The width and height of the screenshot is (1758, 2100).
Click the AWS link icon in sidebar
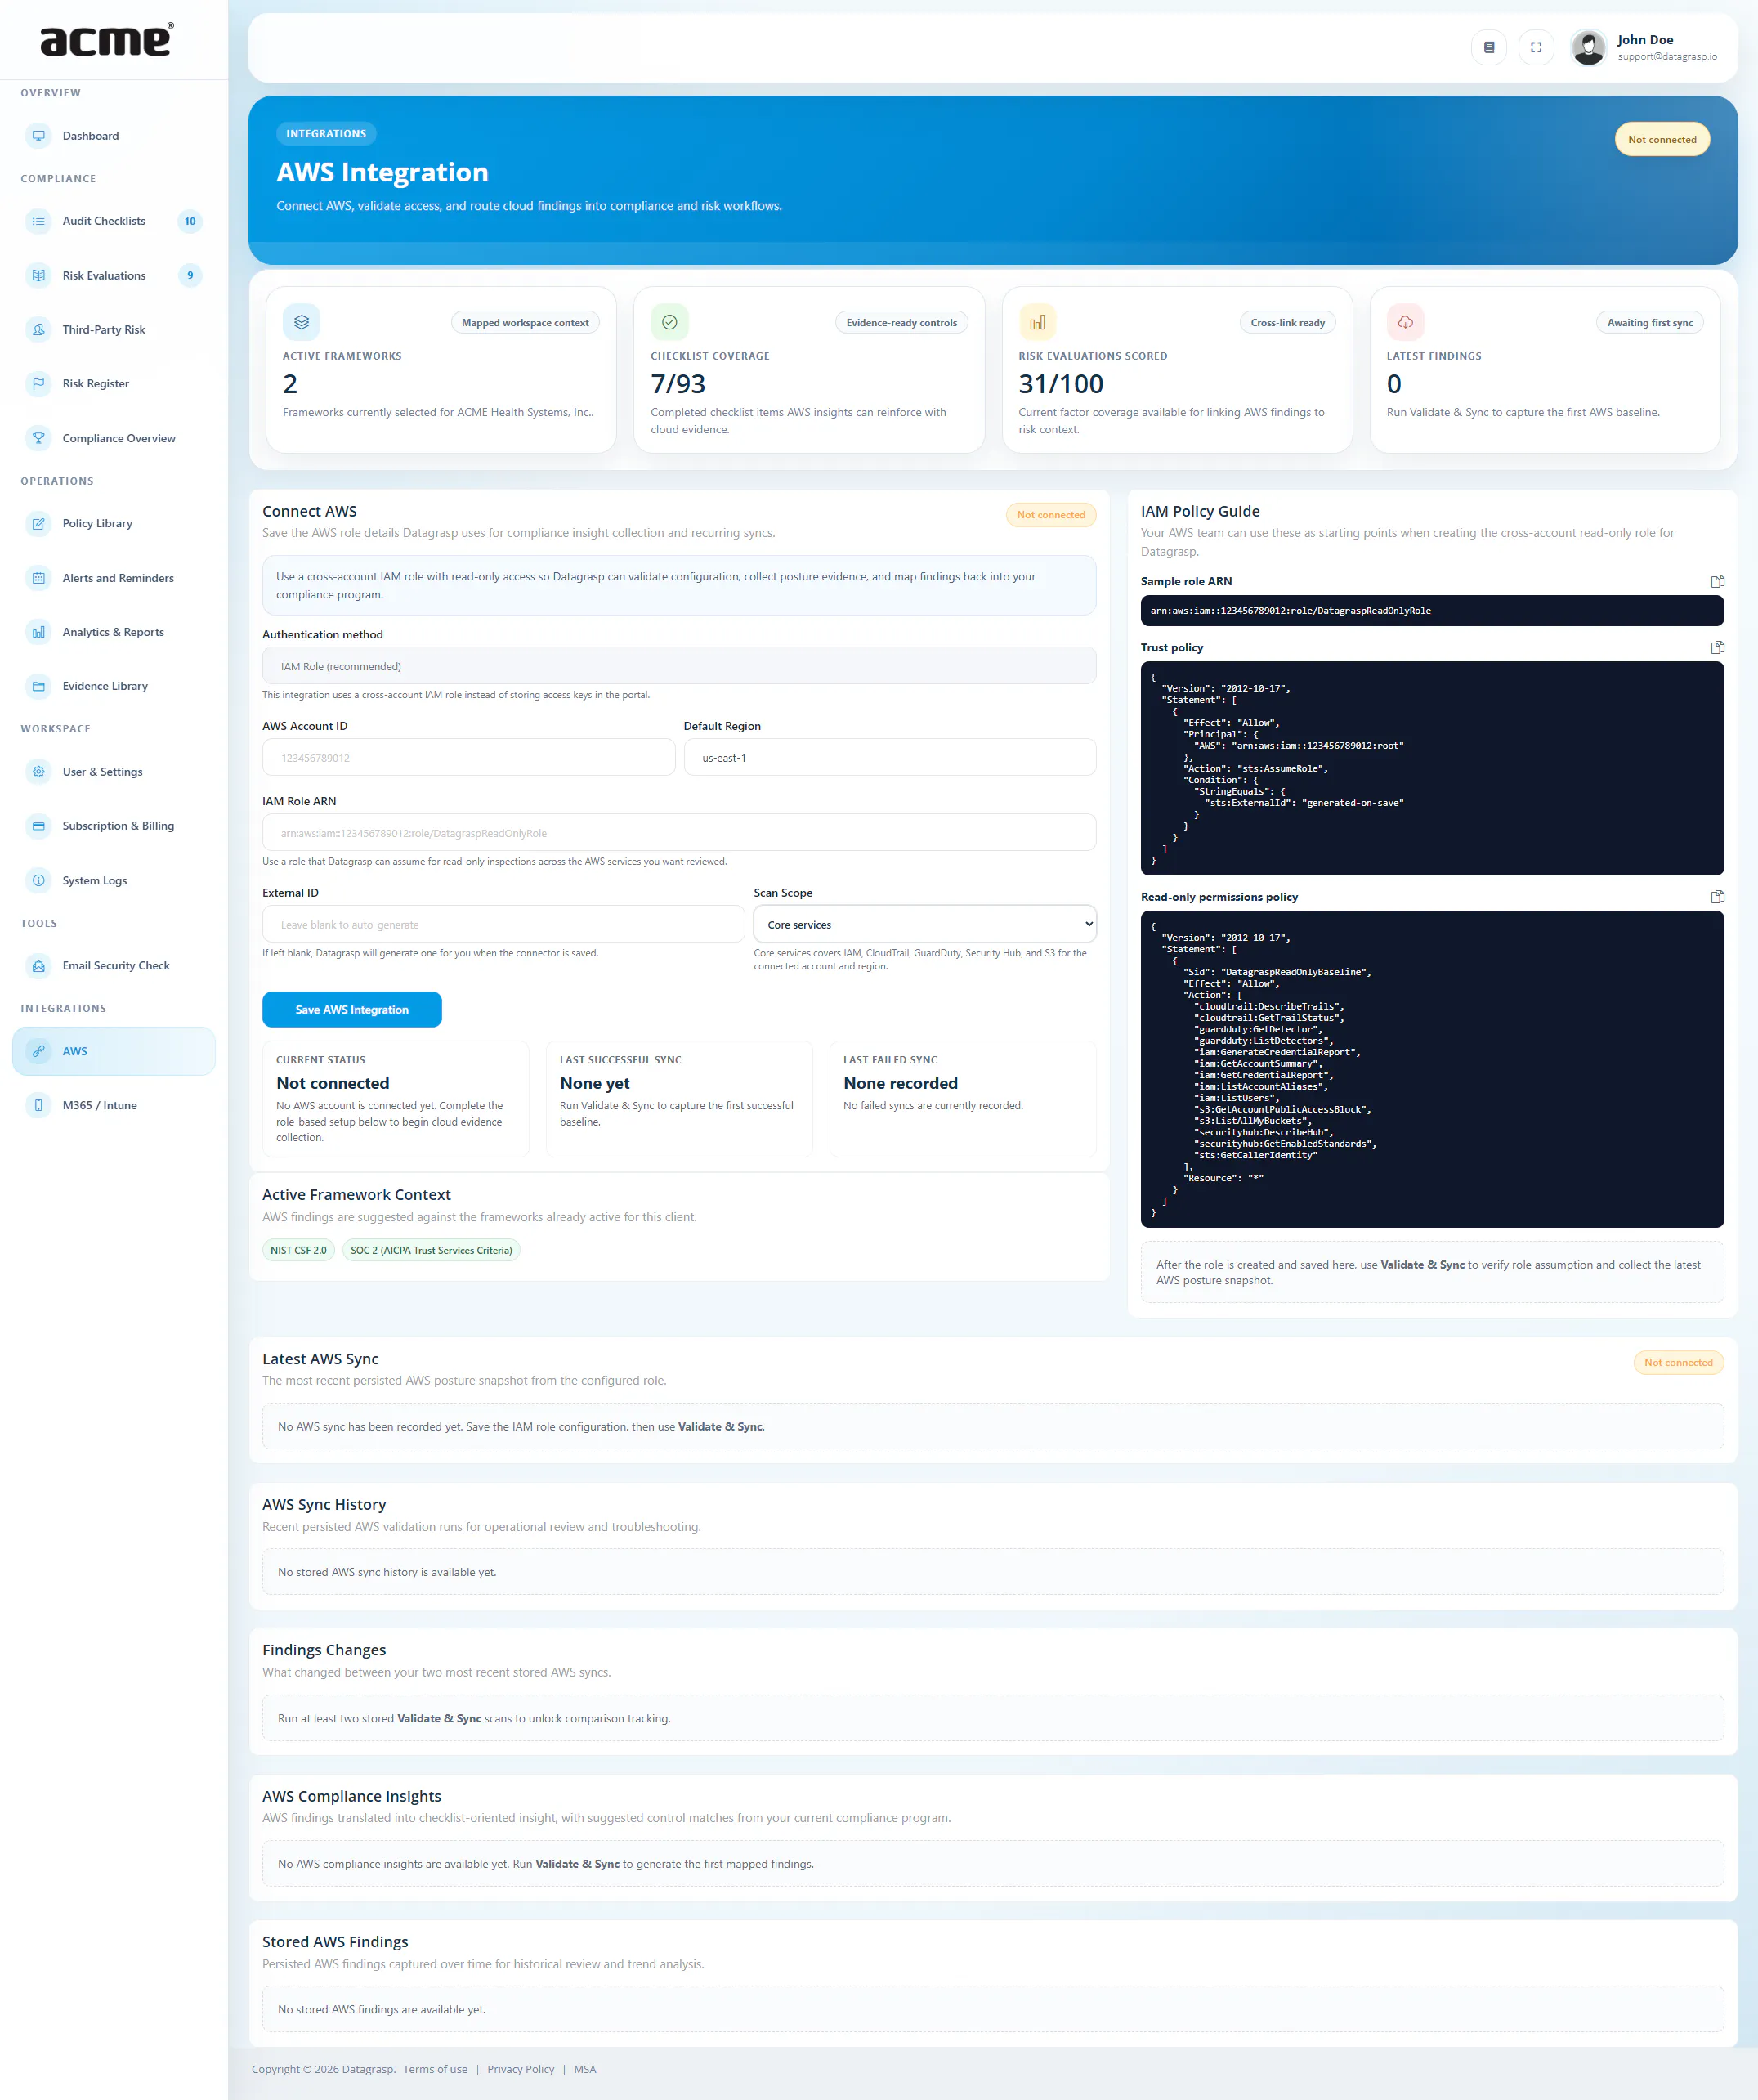point(38,1051)
